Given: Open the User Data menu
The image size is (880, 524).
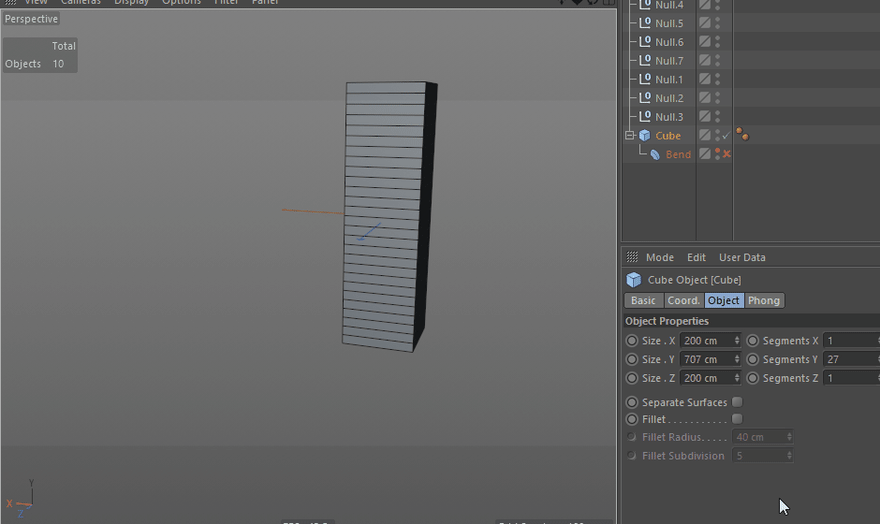Looking at the screenshot, I should [x=742, y=258].
